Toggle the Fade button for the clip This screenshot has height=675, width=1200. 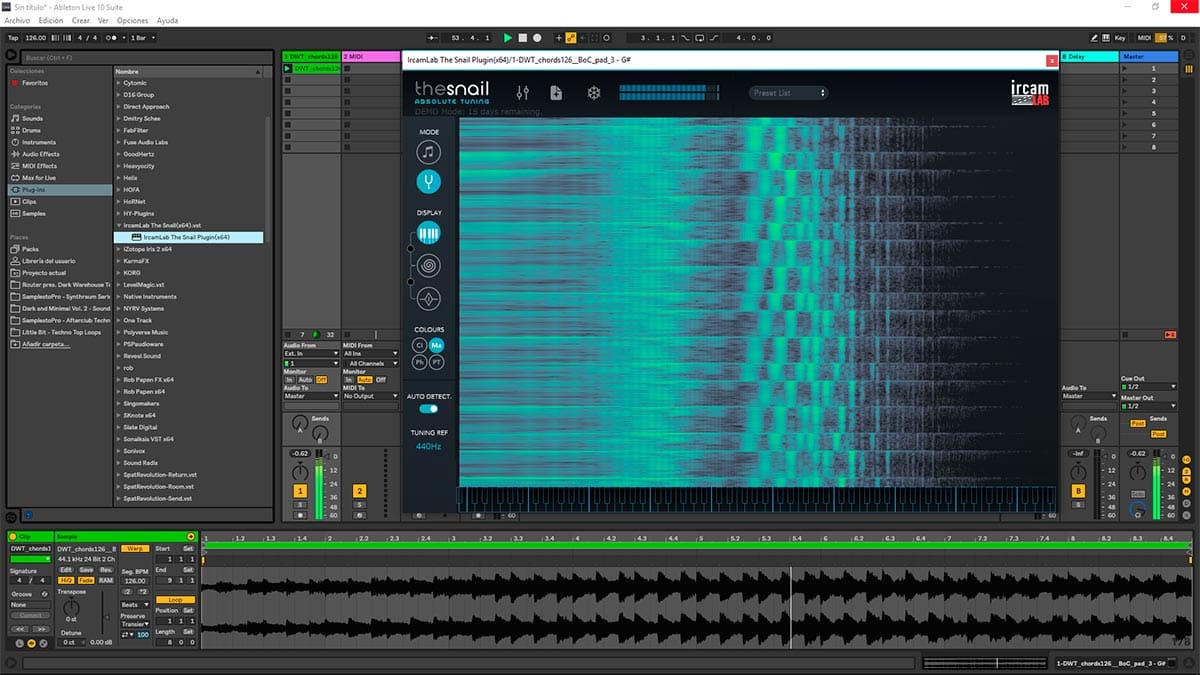coord(86,580)
